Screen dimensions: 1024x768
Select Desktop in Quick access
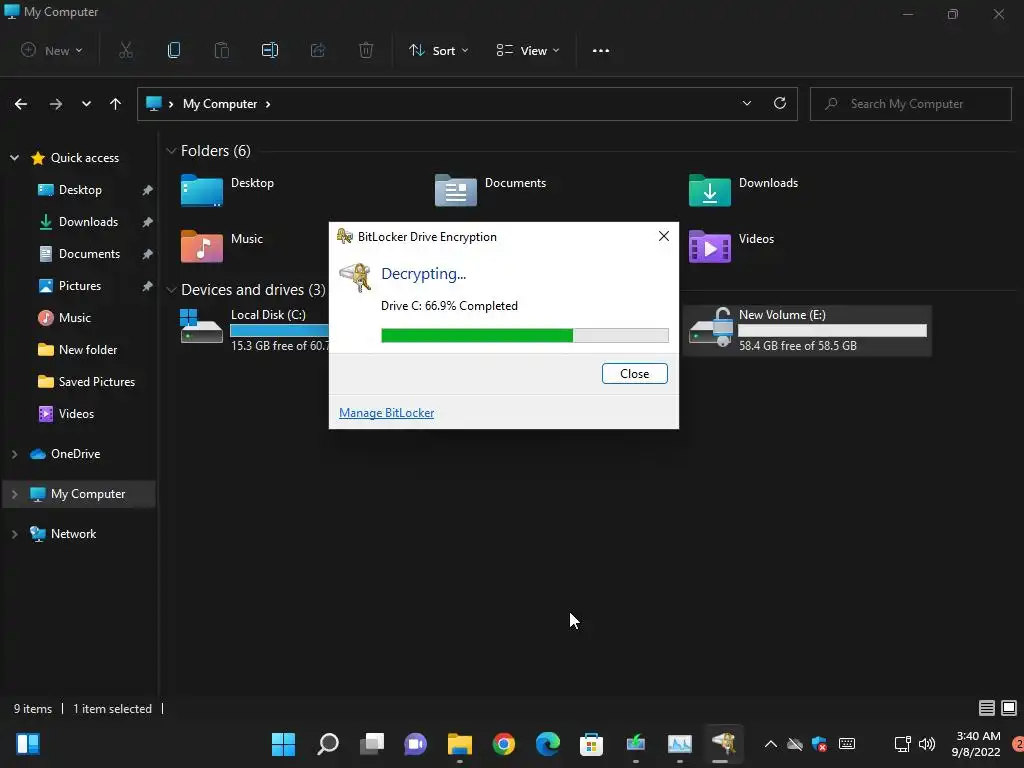click(x=80, y=190)
